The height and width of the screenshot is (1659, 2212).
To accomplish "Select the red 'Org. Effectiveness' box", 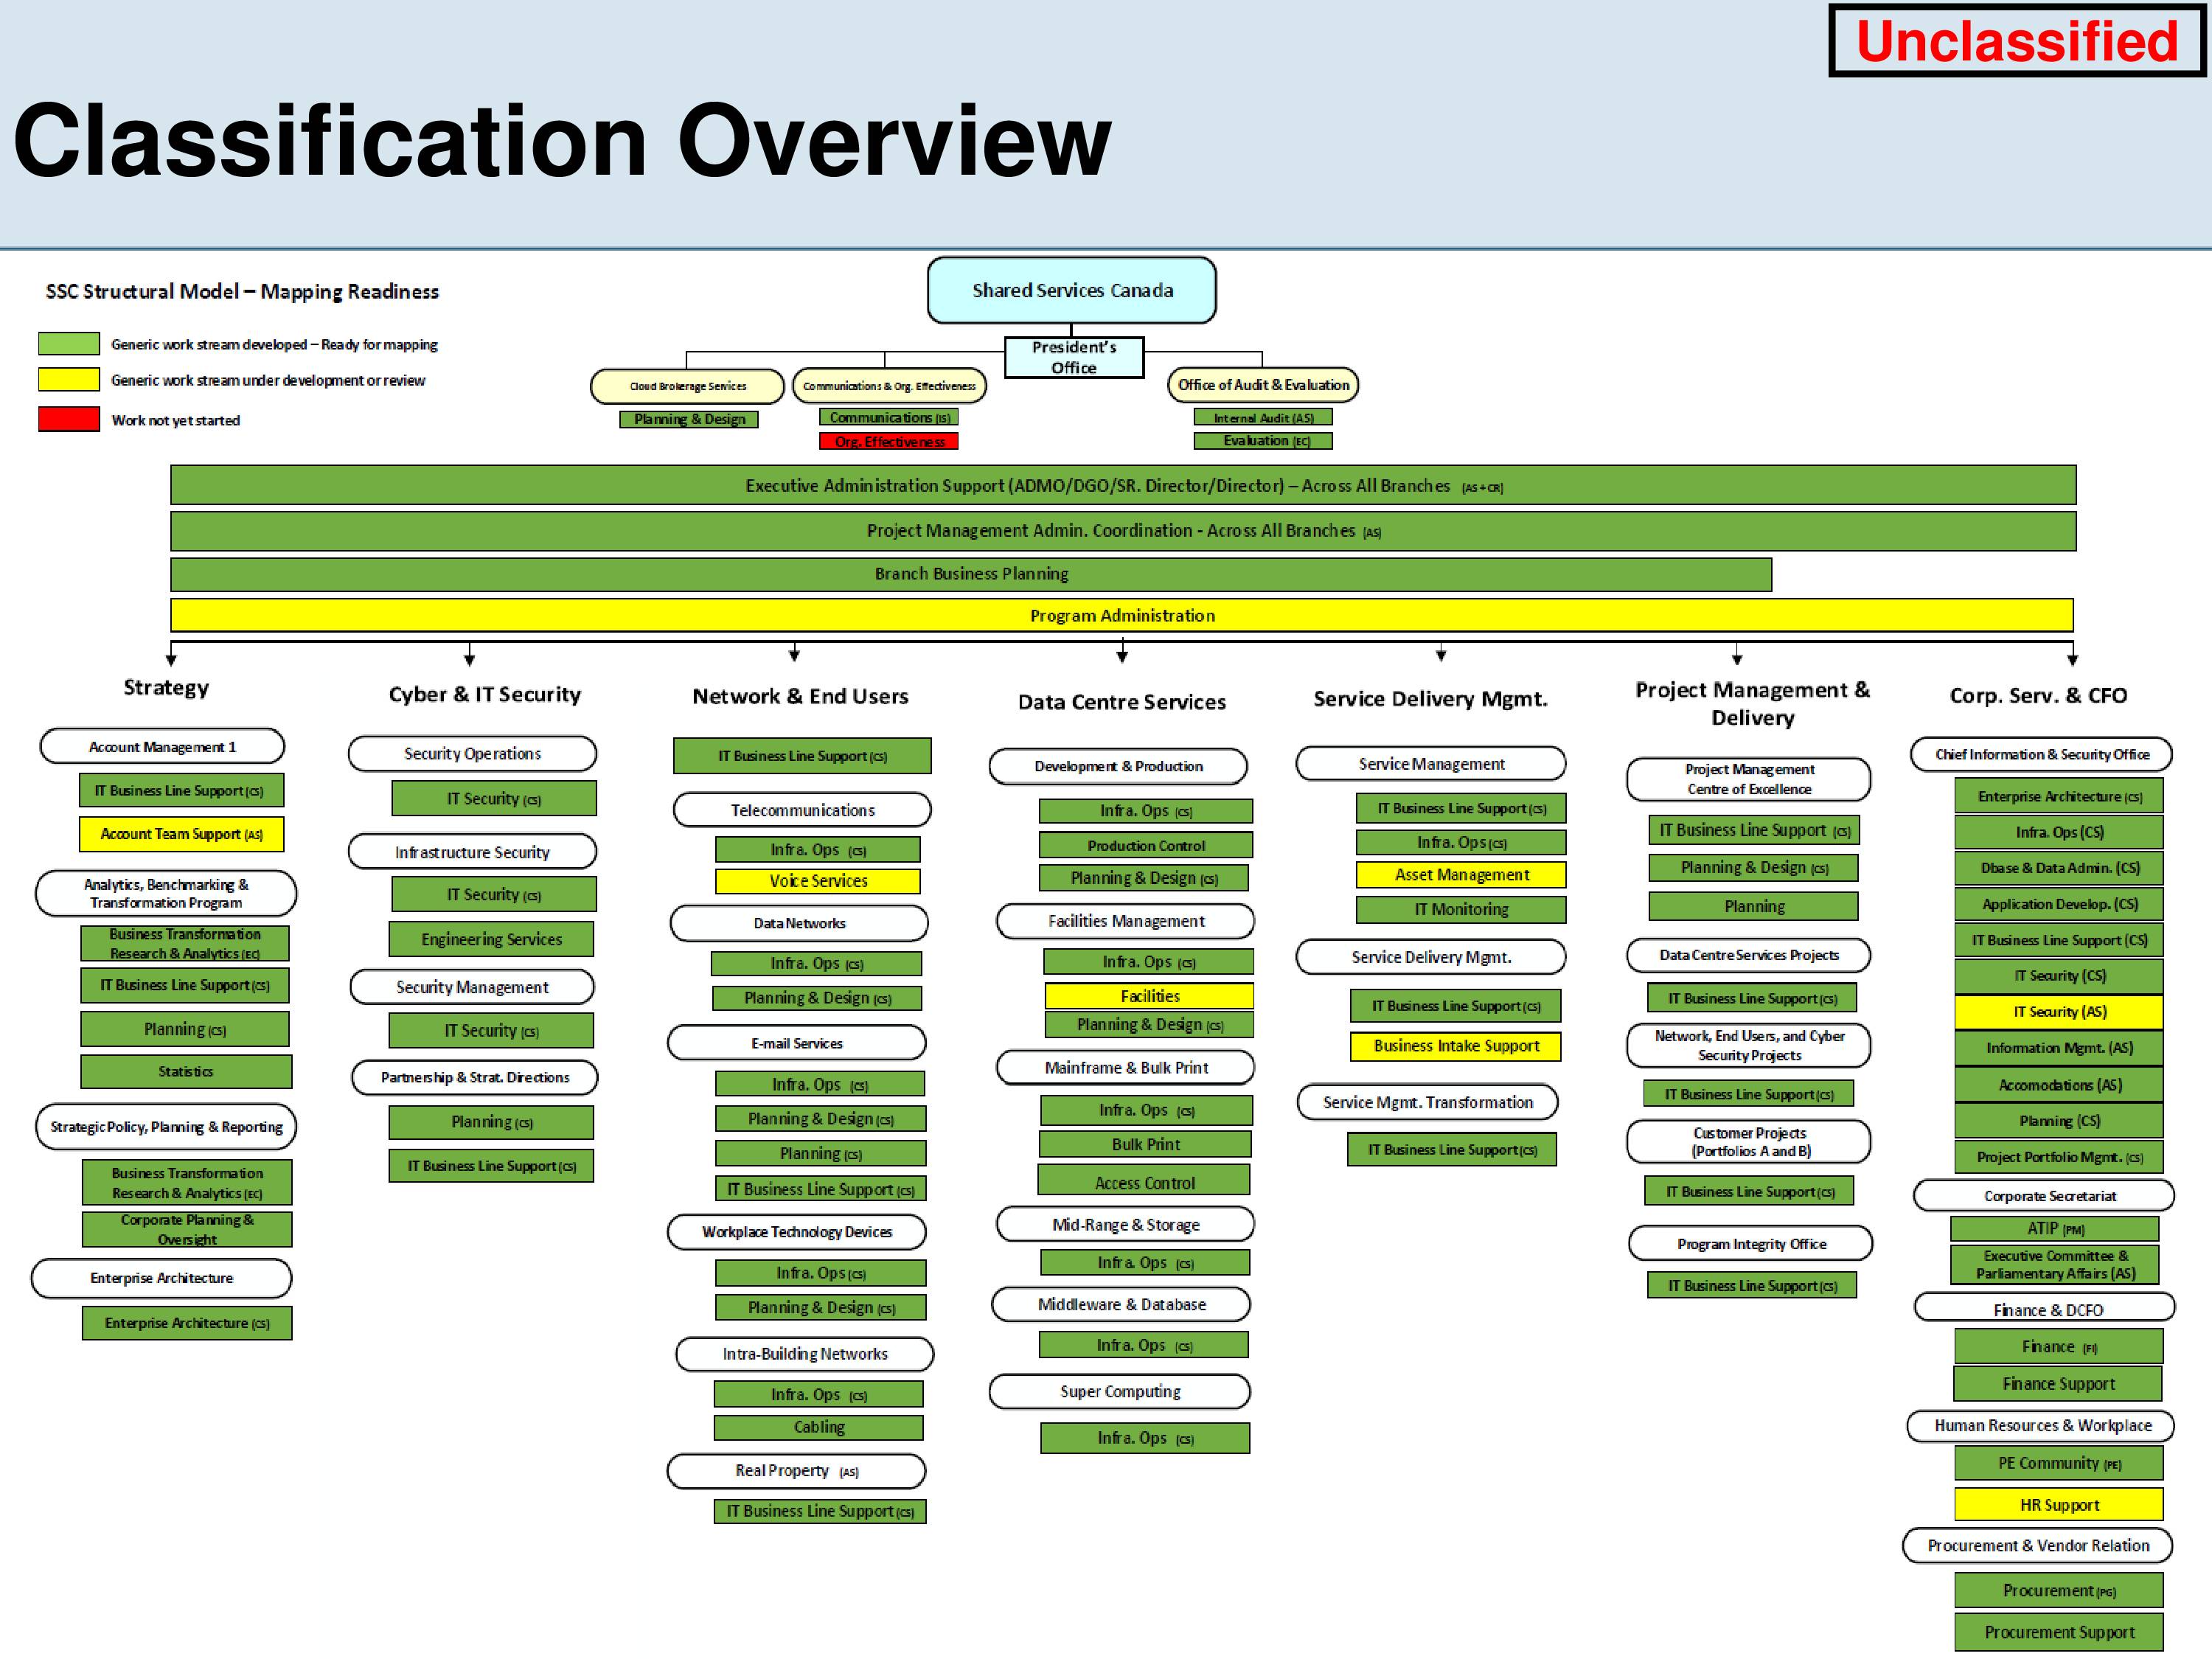I will coord(889,441).
